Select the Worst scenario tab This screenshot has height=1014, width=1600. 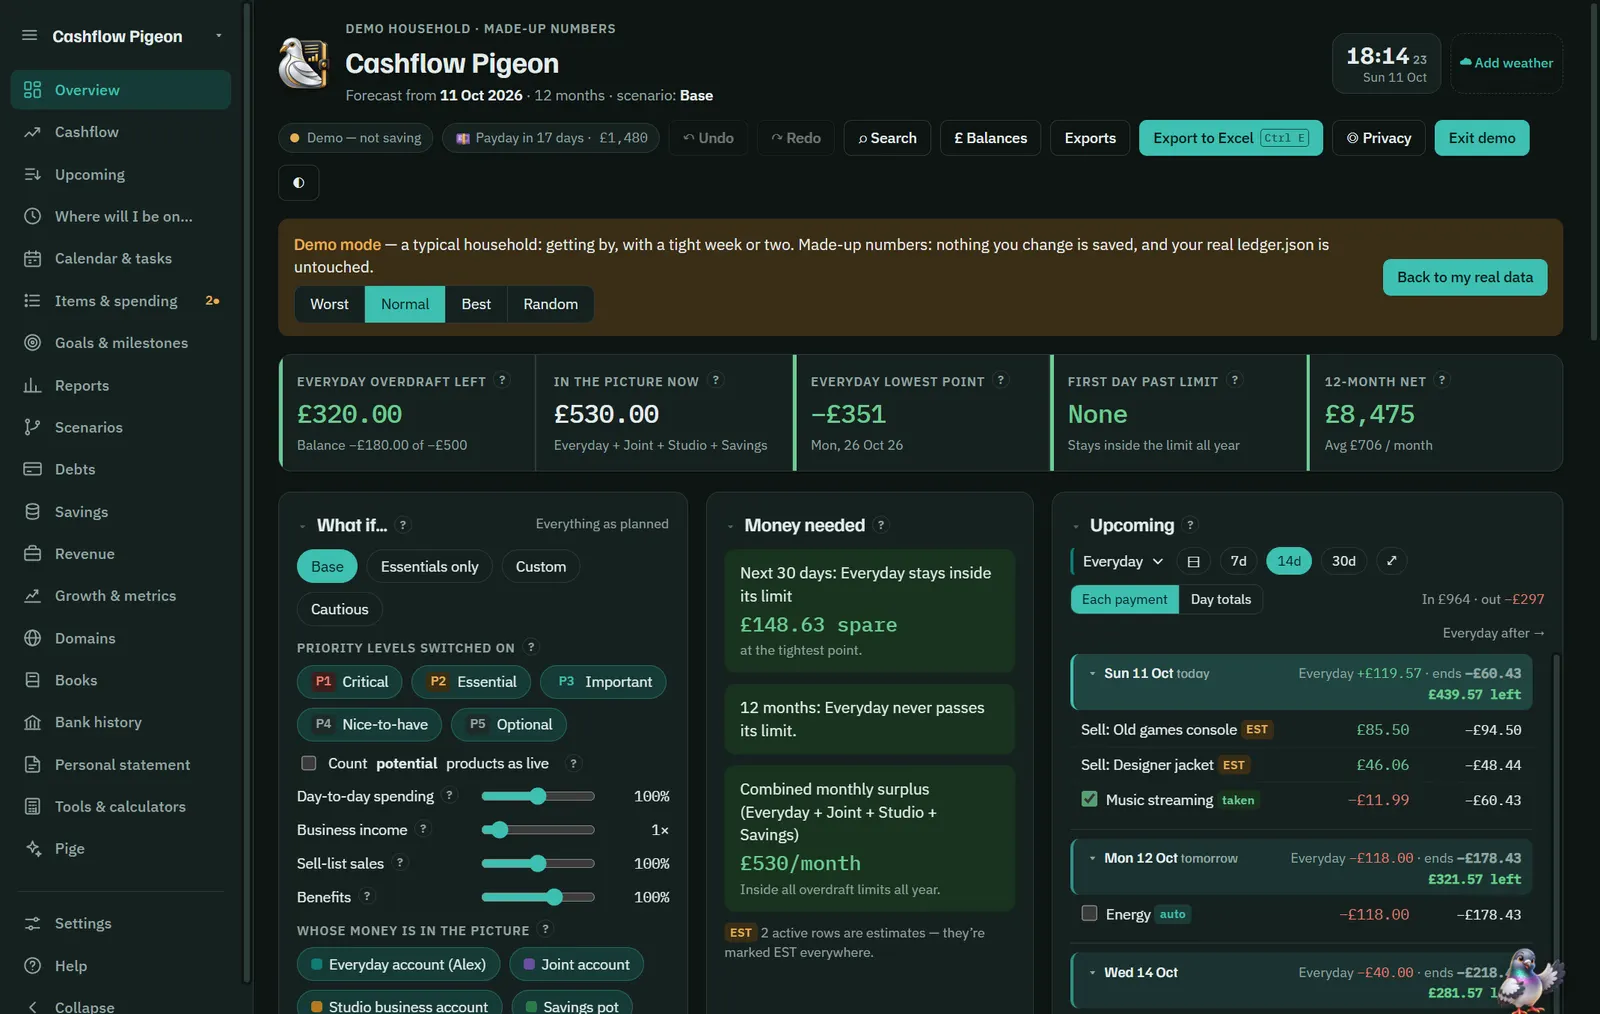click(x=330, y=304)
